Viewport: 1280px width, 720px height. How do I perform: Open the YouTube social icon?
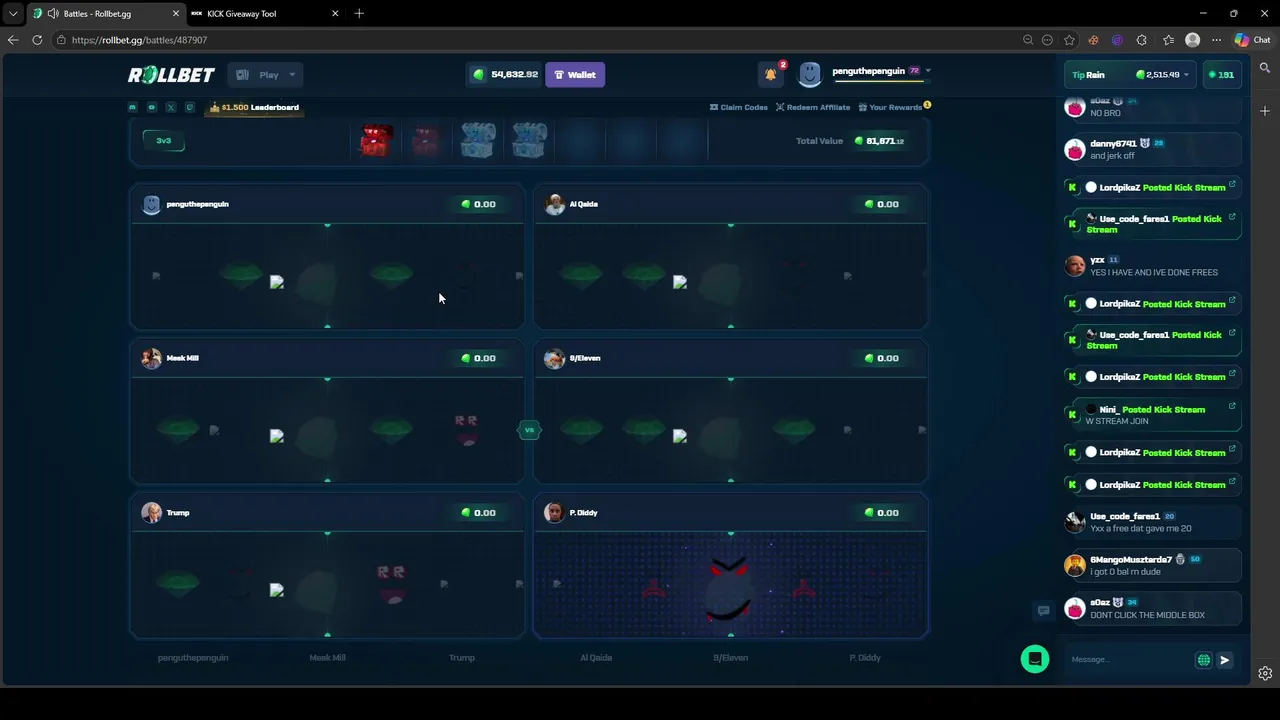152,107
